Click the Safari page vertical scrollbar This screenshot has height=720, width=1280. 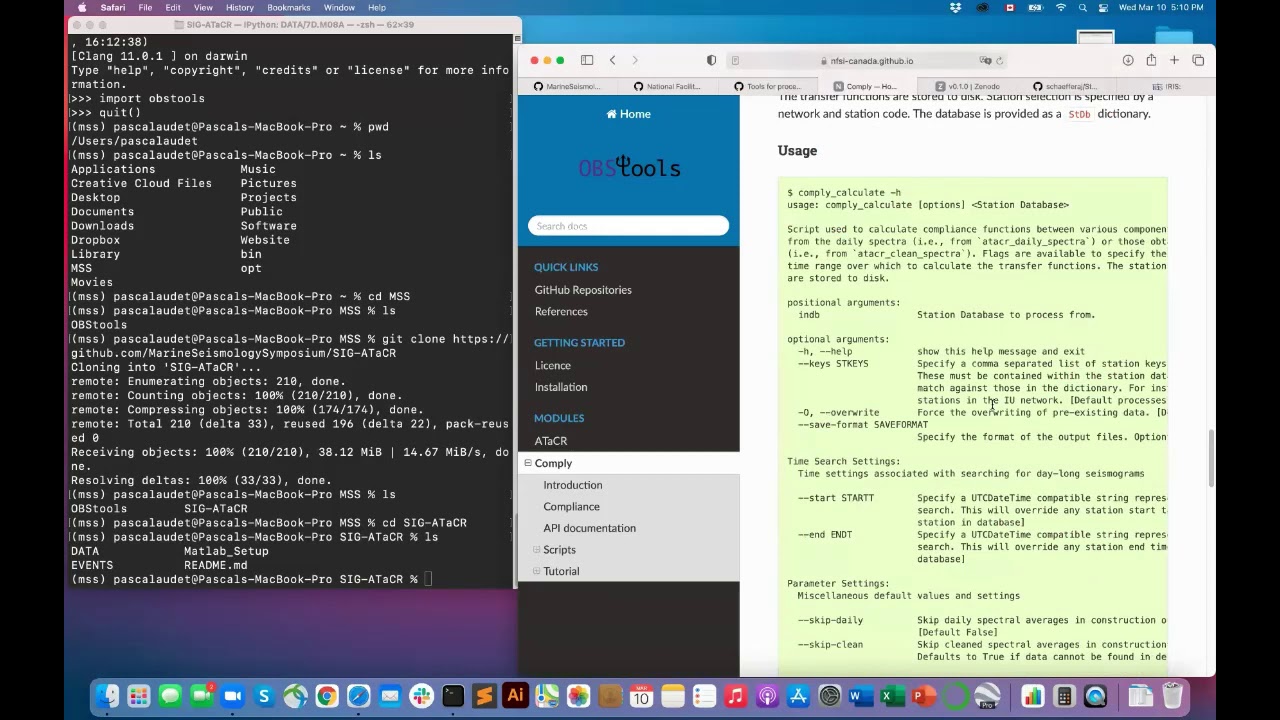point(1211,458)
